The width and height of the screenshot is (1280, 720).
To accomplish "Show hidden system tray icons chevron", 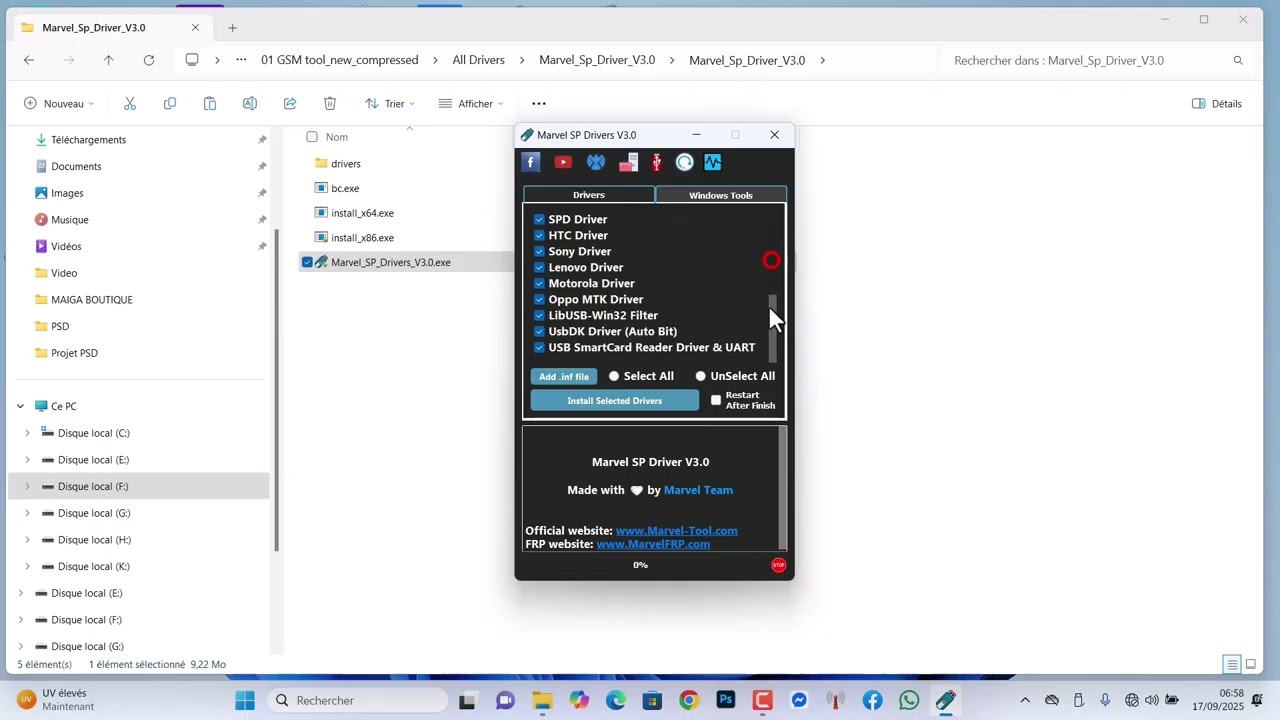I will click(1024, 701).
